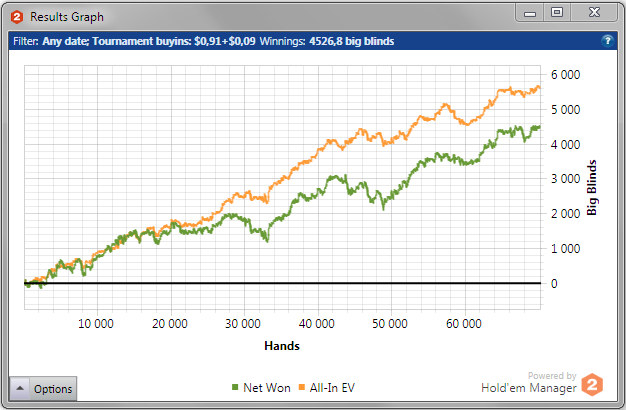Click the 60 000 hands axis label
The width and height of the screenshot is (626, 410).
[464, 323]
